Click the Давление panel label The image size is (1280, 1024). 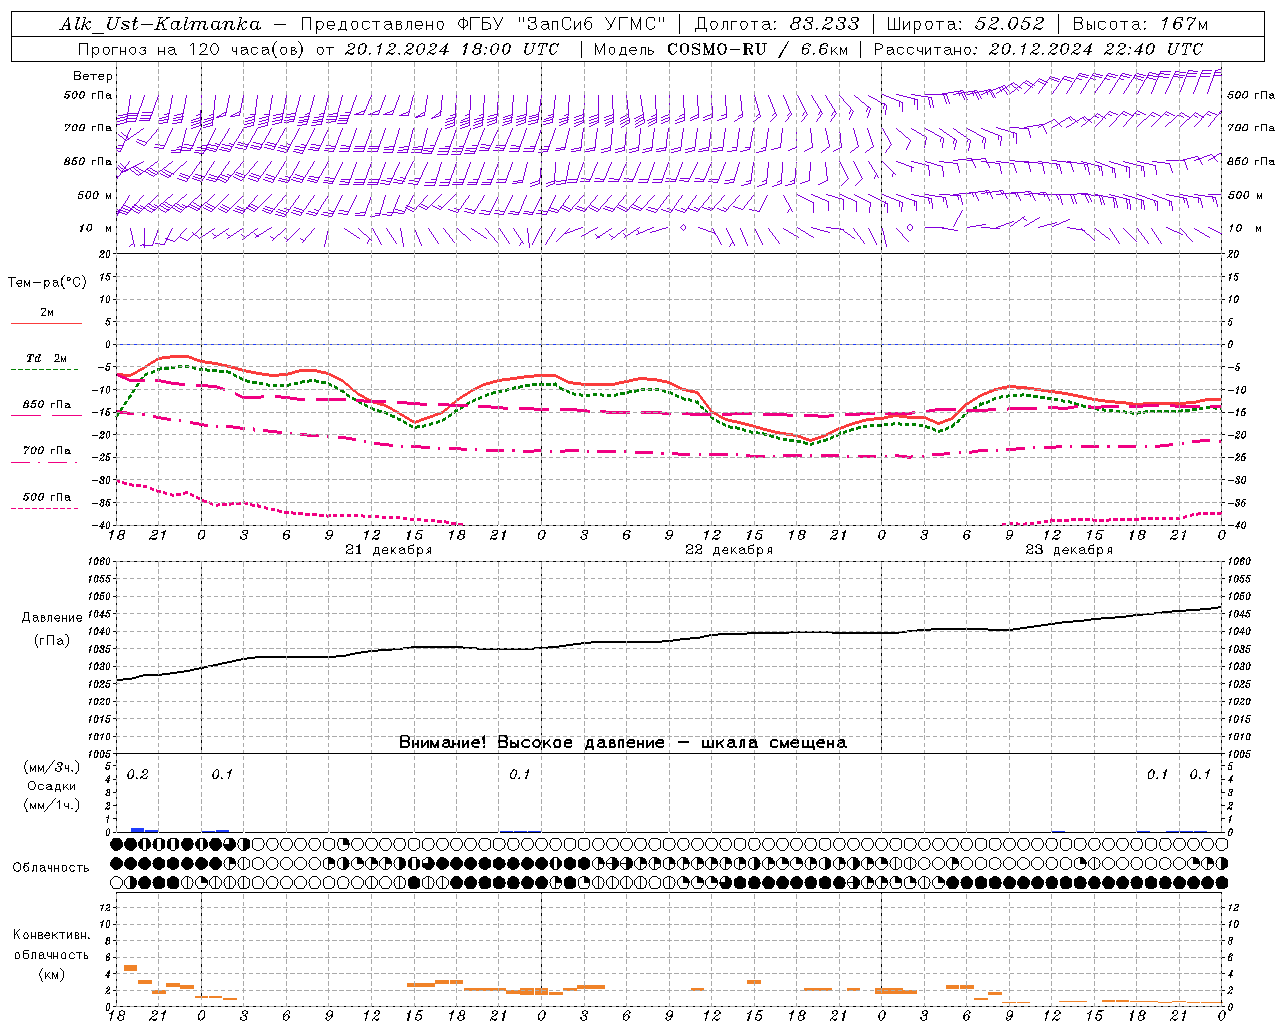tap(52, 618)
